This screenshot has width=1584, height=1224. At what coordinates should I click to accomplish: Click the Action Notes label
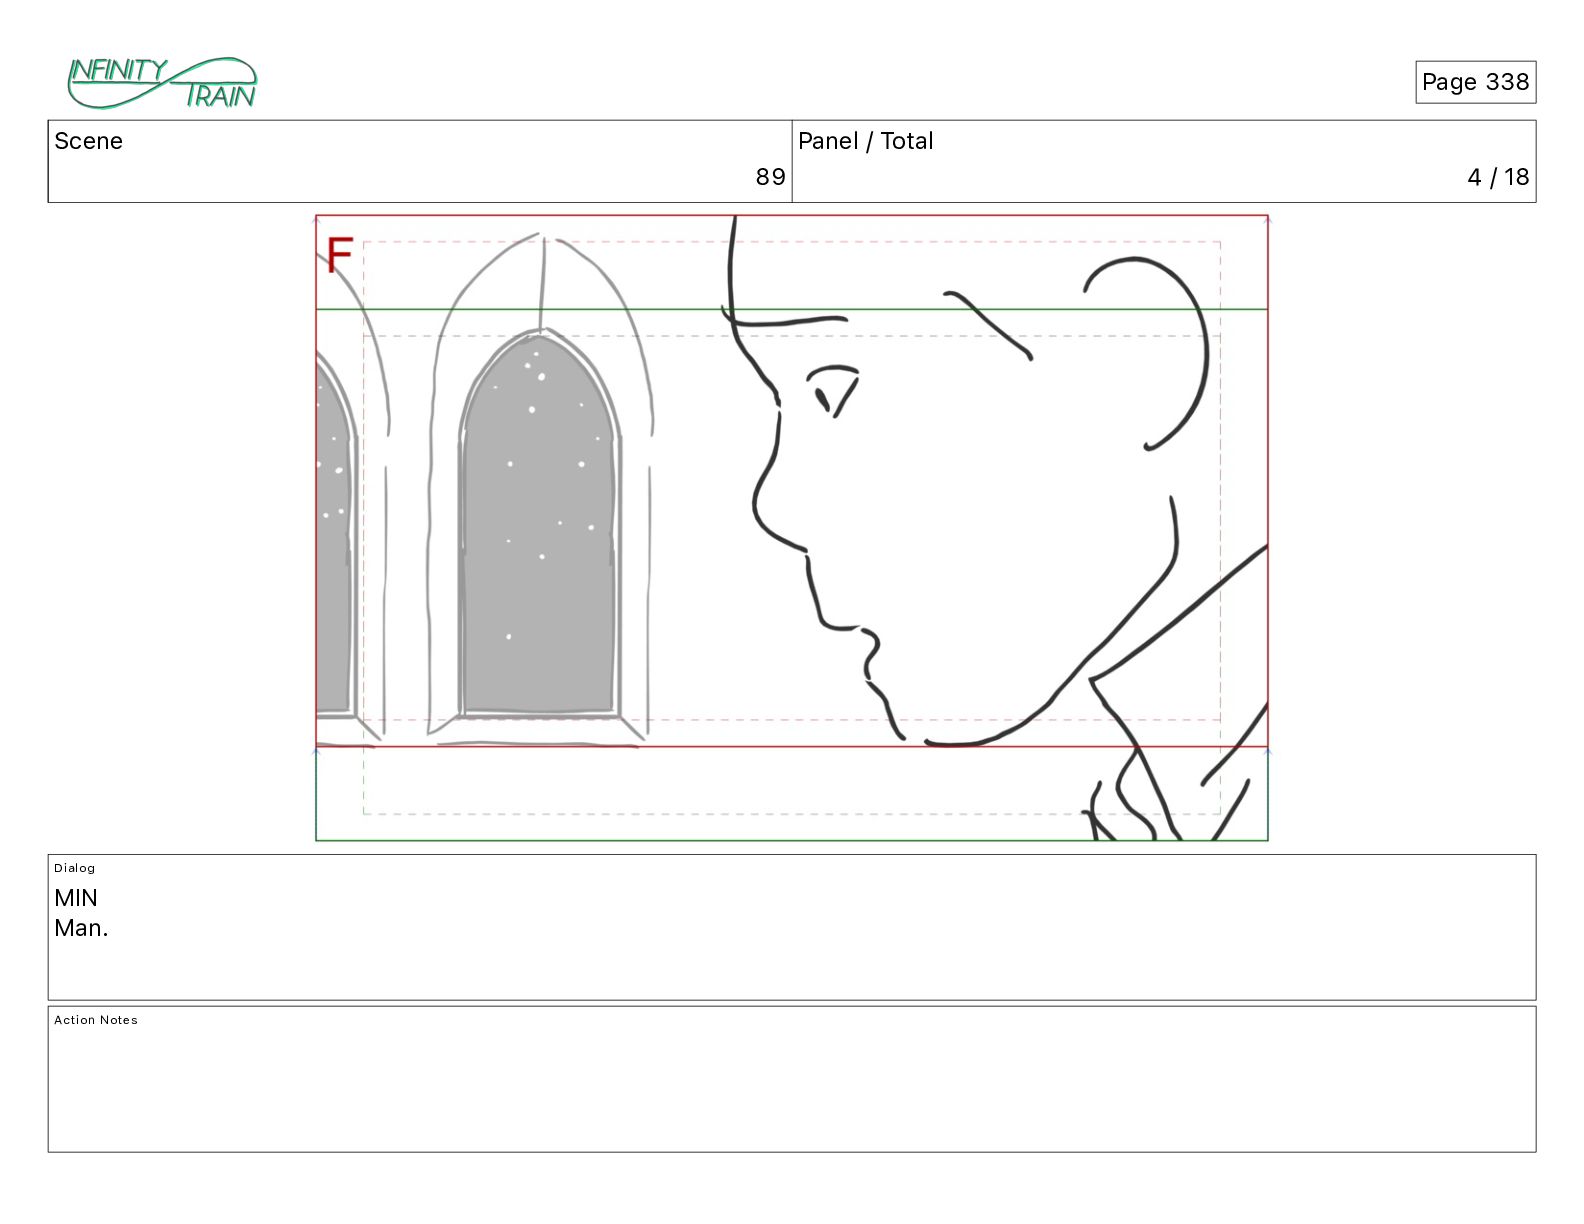click(96, 1020)
